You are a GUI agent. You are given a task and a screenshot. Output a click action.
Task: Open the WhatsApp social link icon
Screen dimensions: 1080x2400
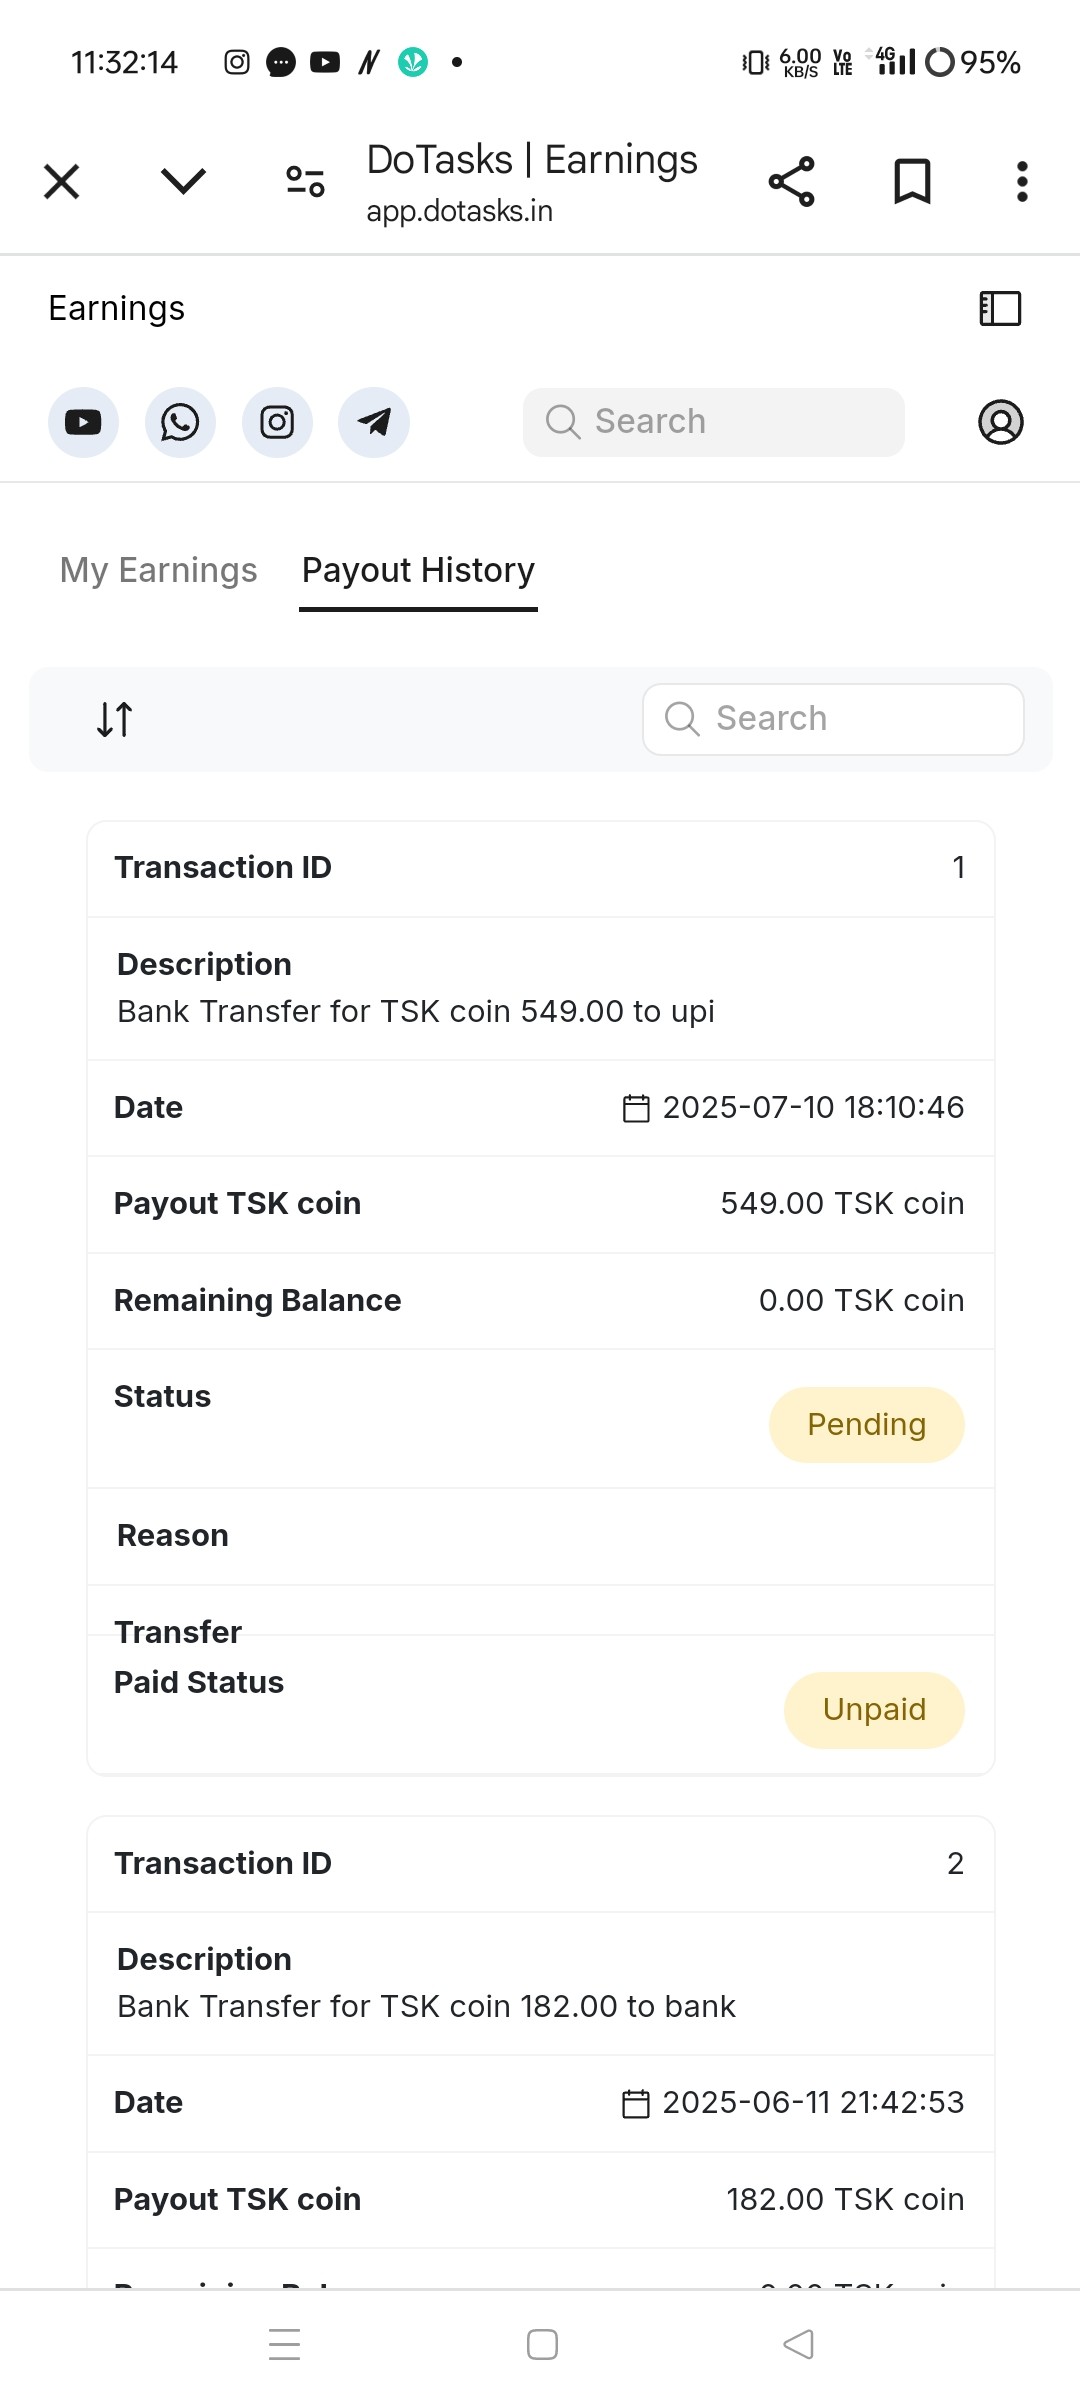point(180,422)
